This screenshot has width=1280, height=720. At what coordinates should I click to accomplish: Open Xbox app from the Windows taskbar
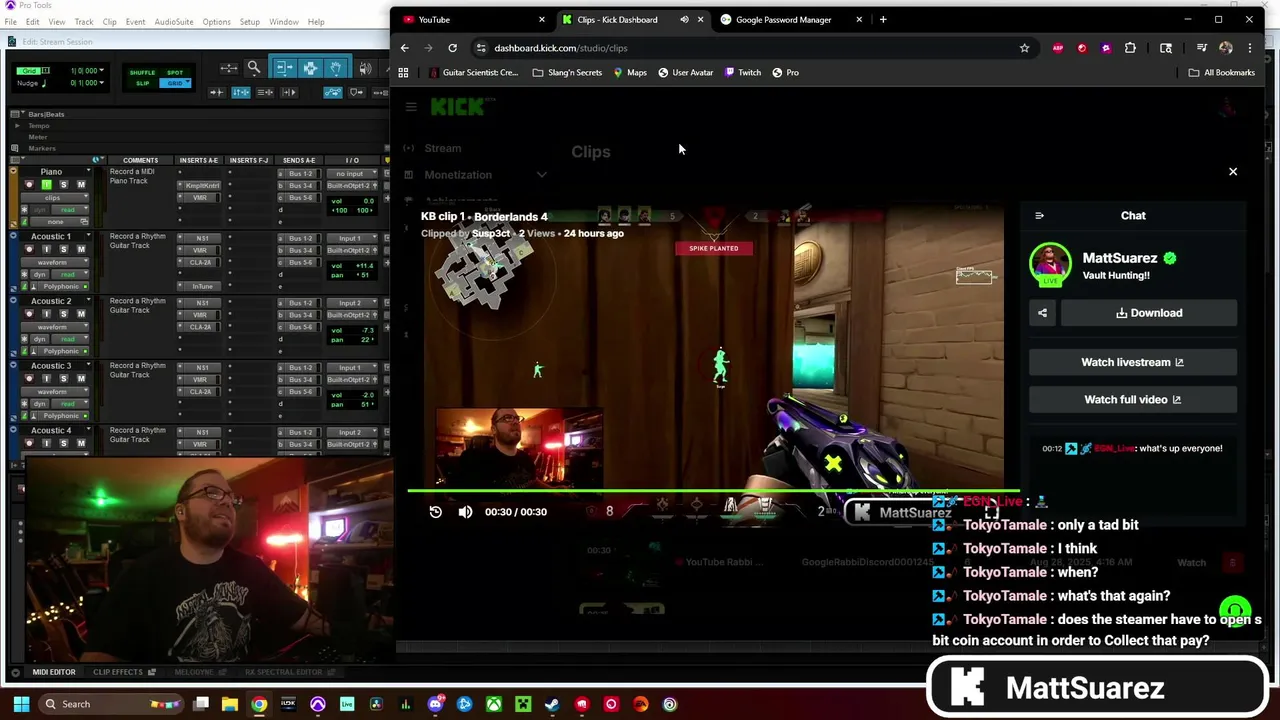pos(494,704)
